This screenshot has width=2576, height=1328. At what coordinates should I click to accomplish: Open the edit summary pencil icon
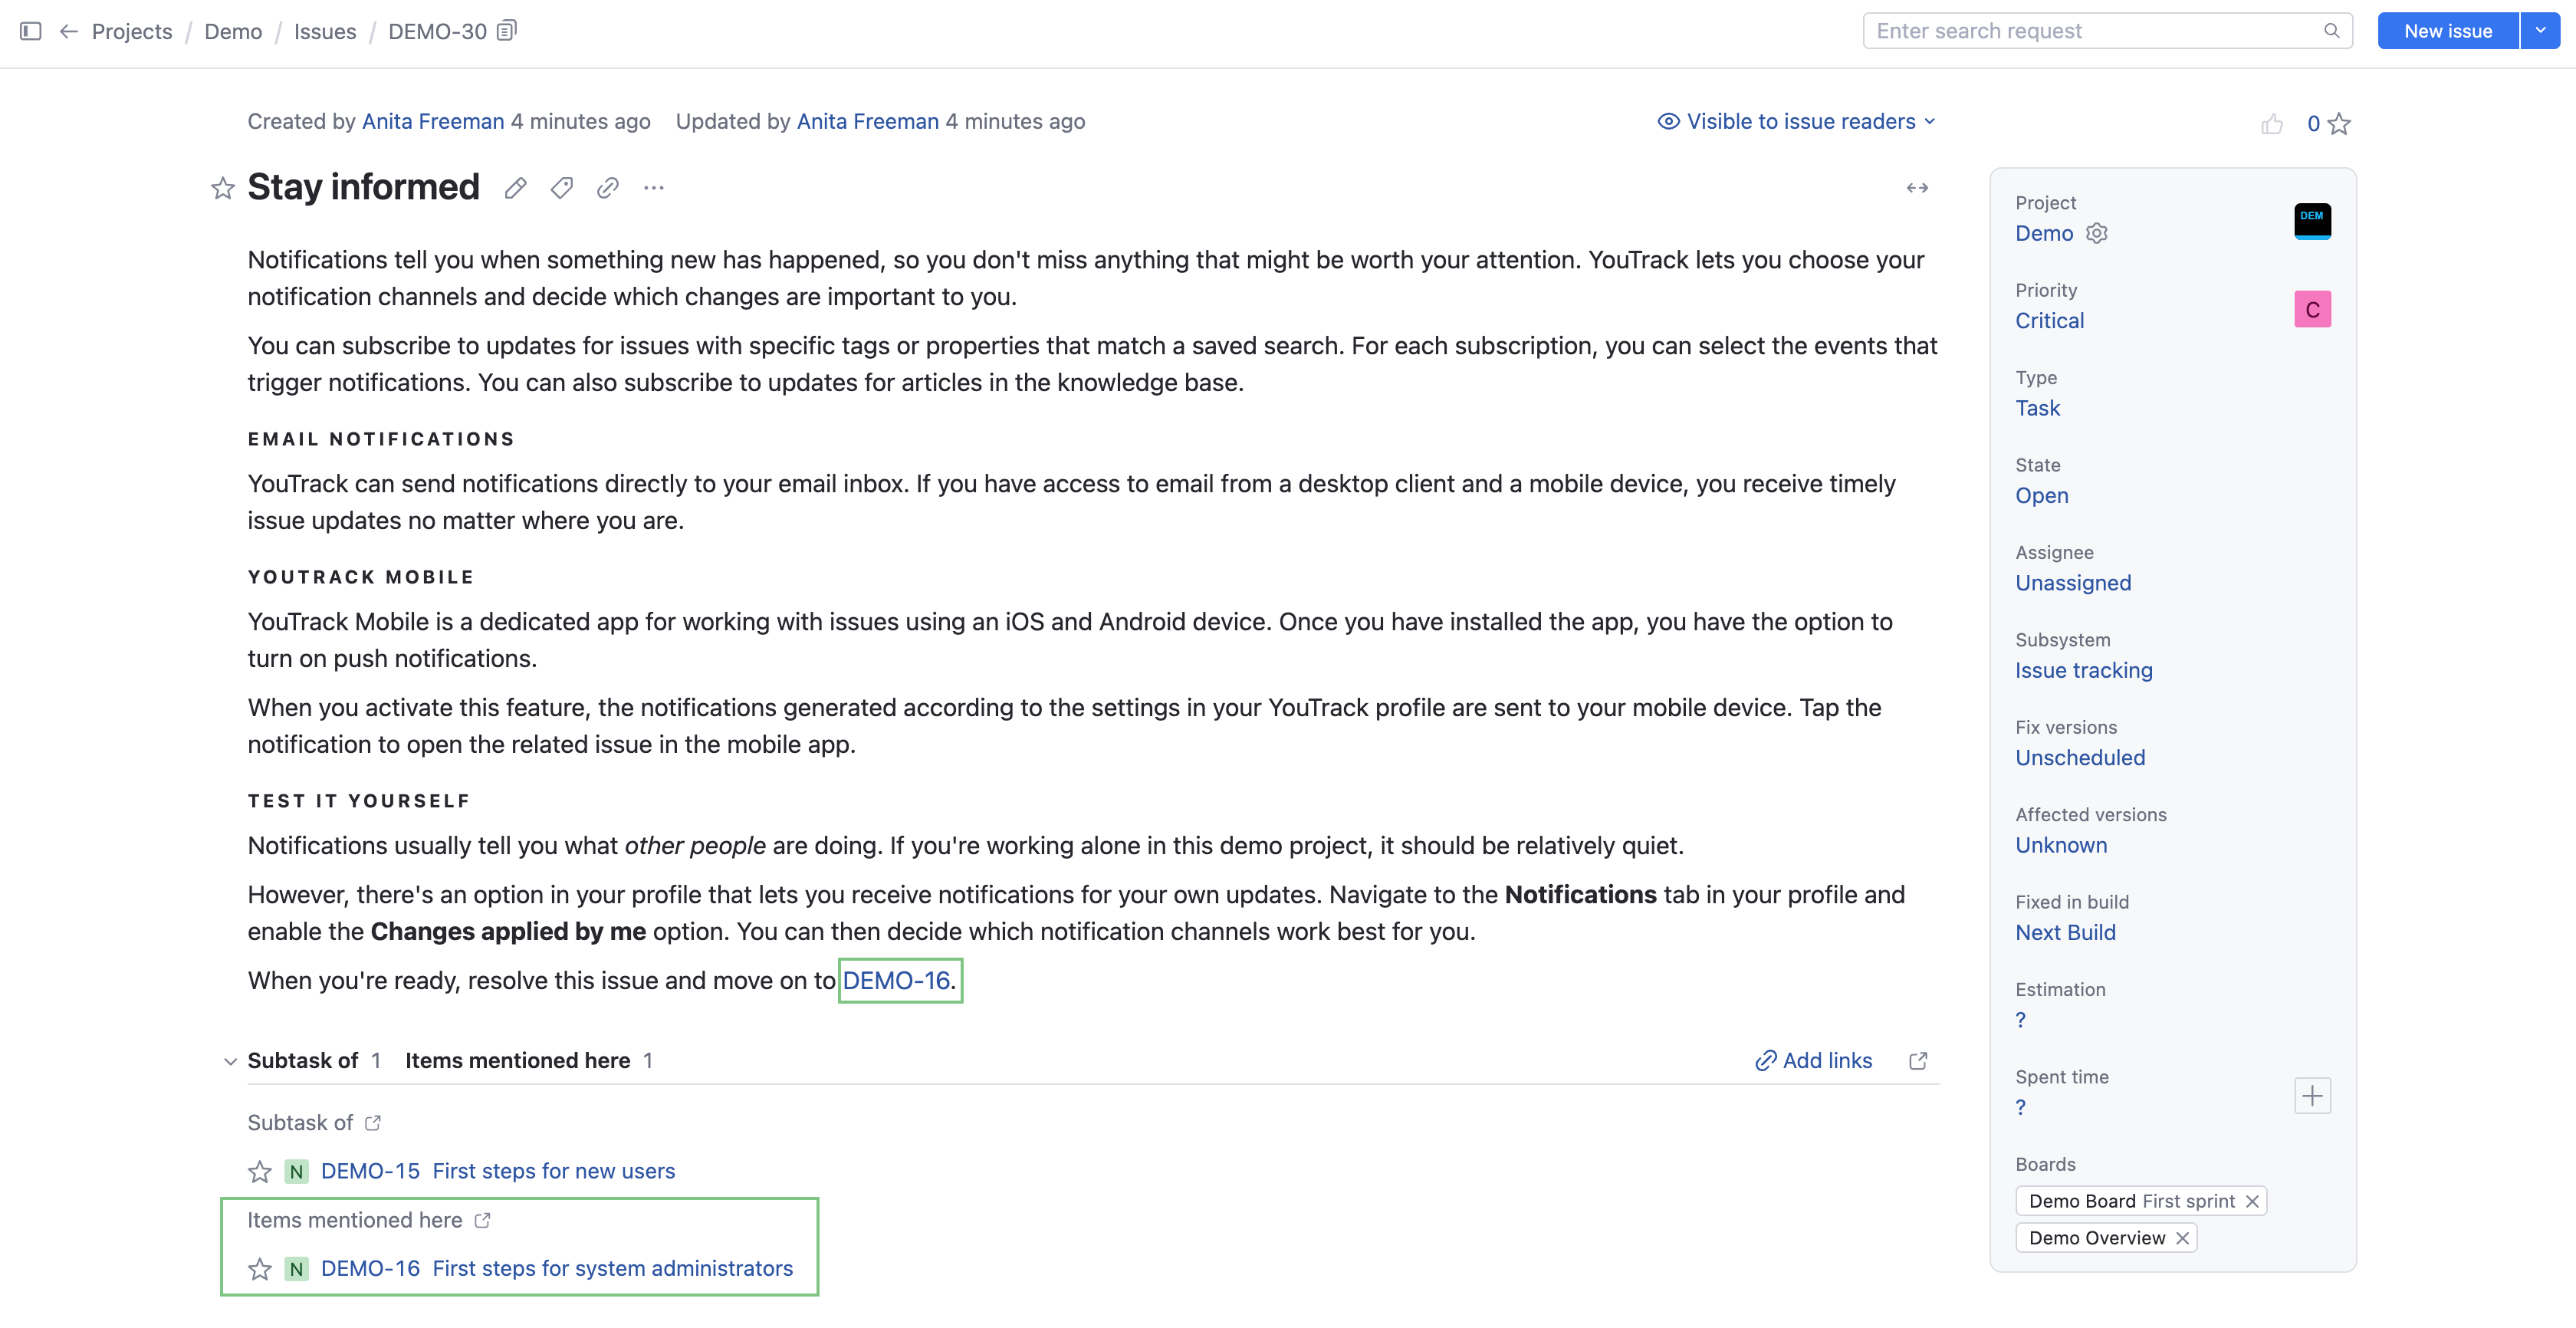click(x=516, y=188)
